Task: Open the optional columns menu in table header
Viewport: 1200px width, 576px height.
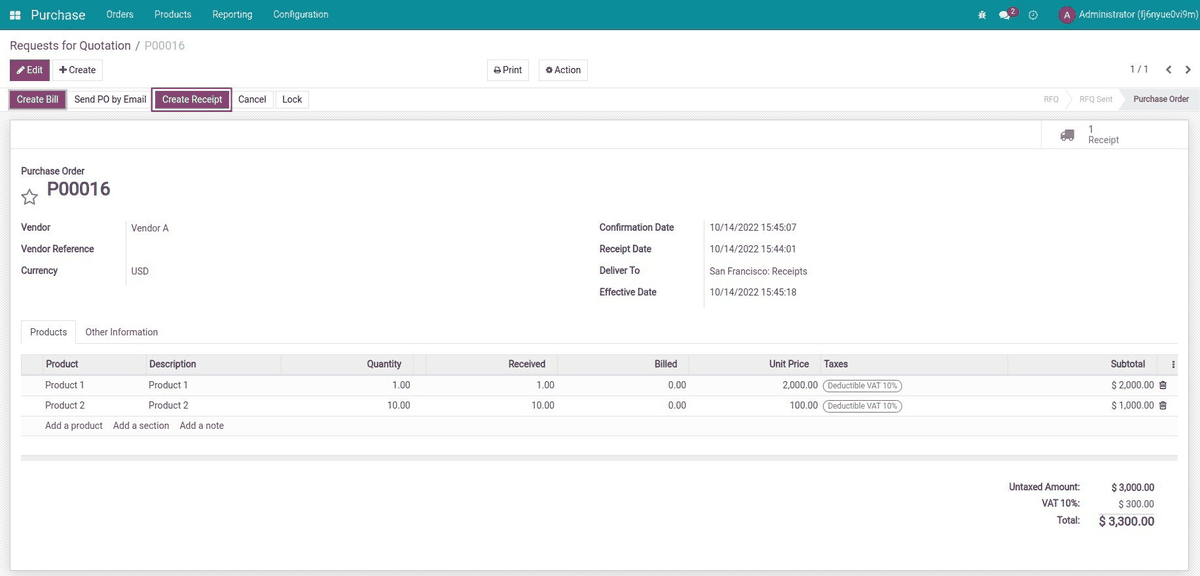Action: (x=1173, y=365)
